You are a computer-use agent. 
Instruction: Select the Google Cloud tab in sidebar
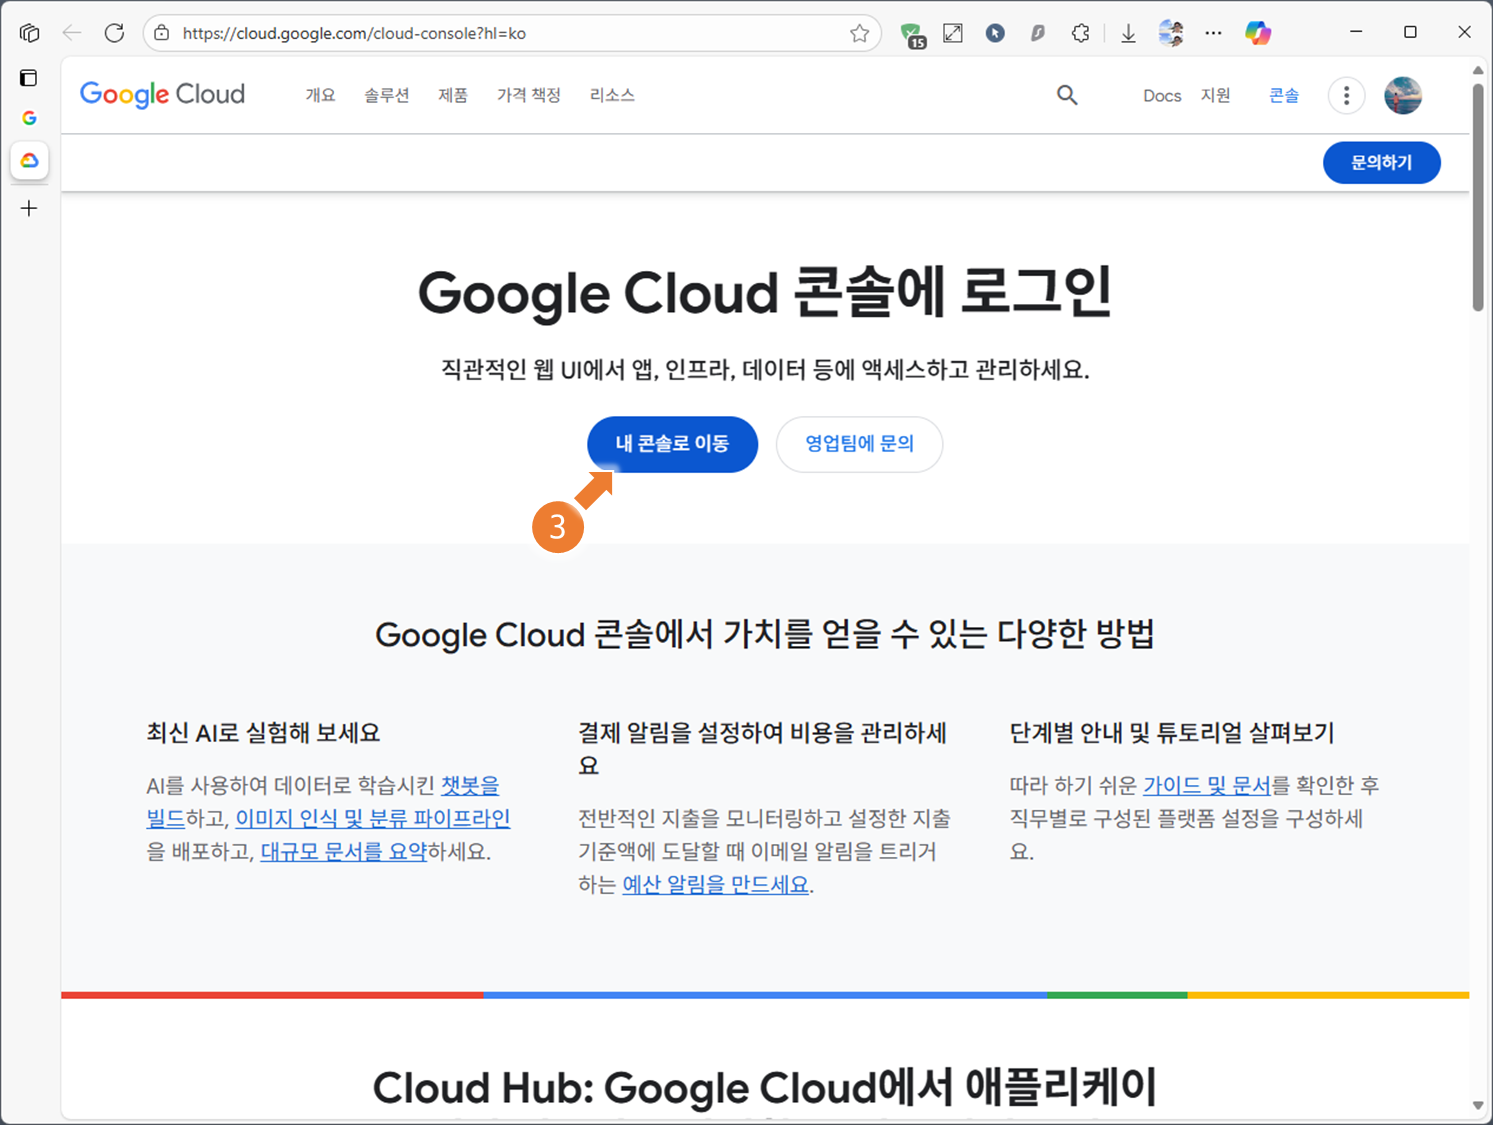pyautogui.click(x=29, y=160)
